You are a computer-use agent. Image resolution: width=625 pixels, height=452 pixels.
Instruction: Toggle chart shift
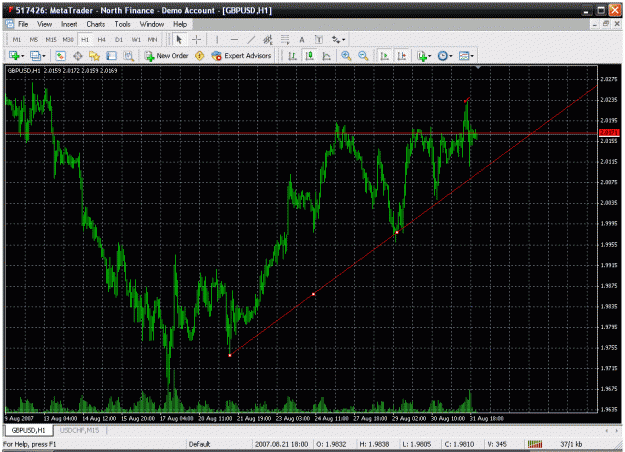click(x=401, y=56)
